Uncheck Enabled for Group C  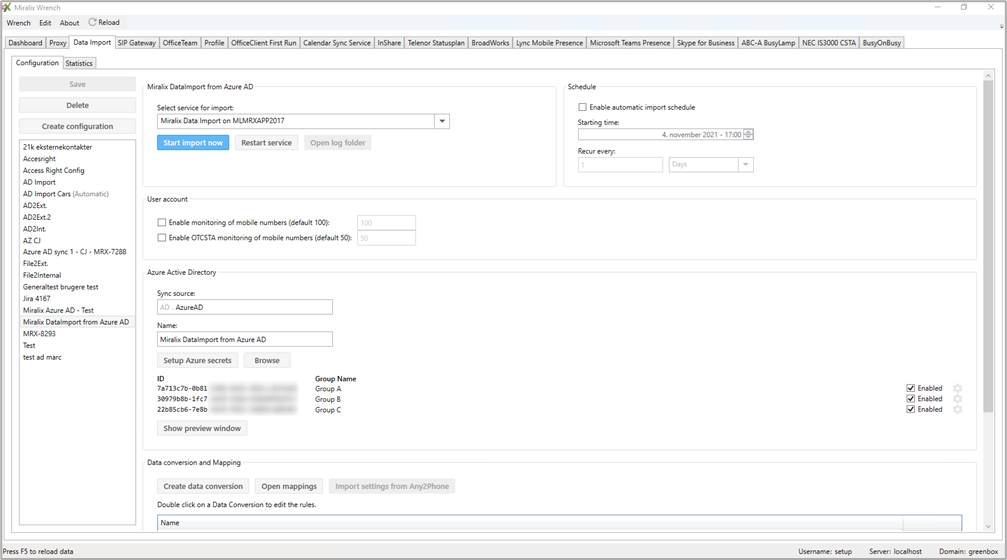point(910,409)
